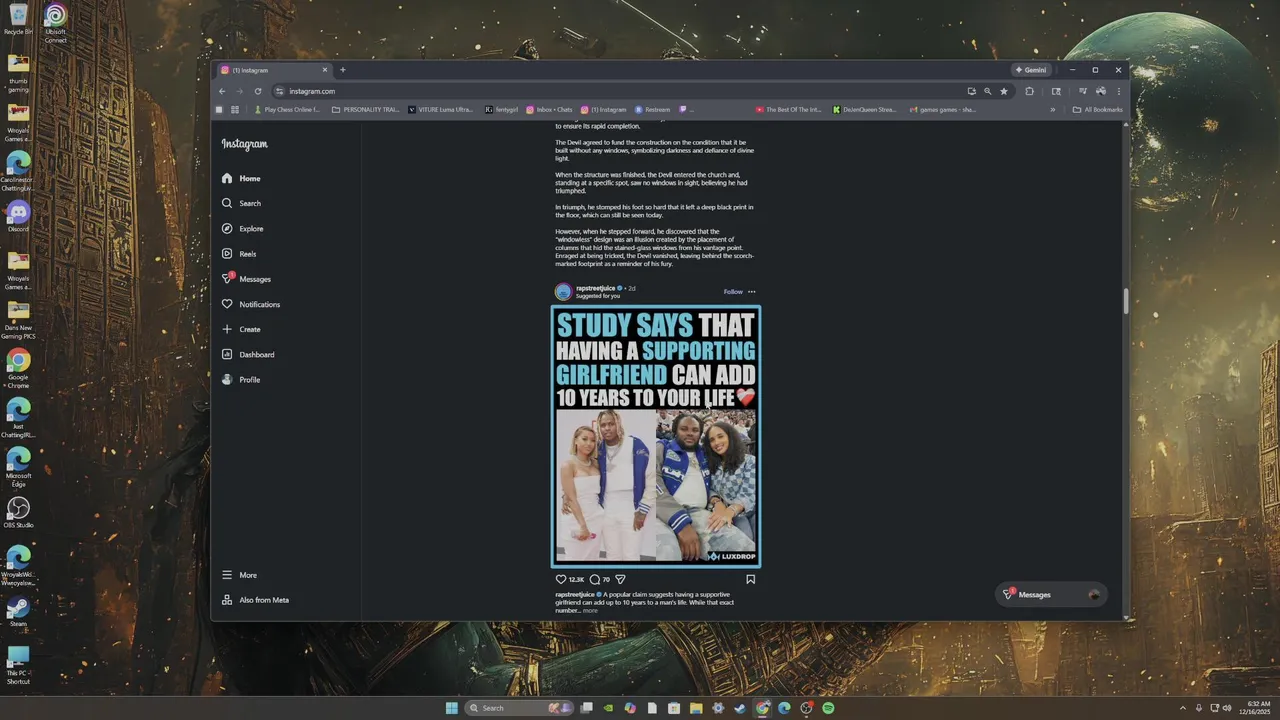This screenshot has width=1280, height=720.
Task: Expand Also from Meta
Action: [256, 600]
